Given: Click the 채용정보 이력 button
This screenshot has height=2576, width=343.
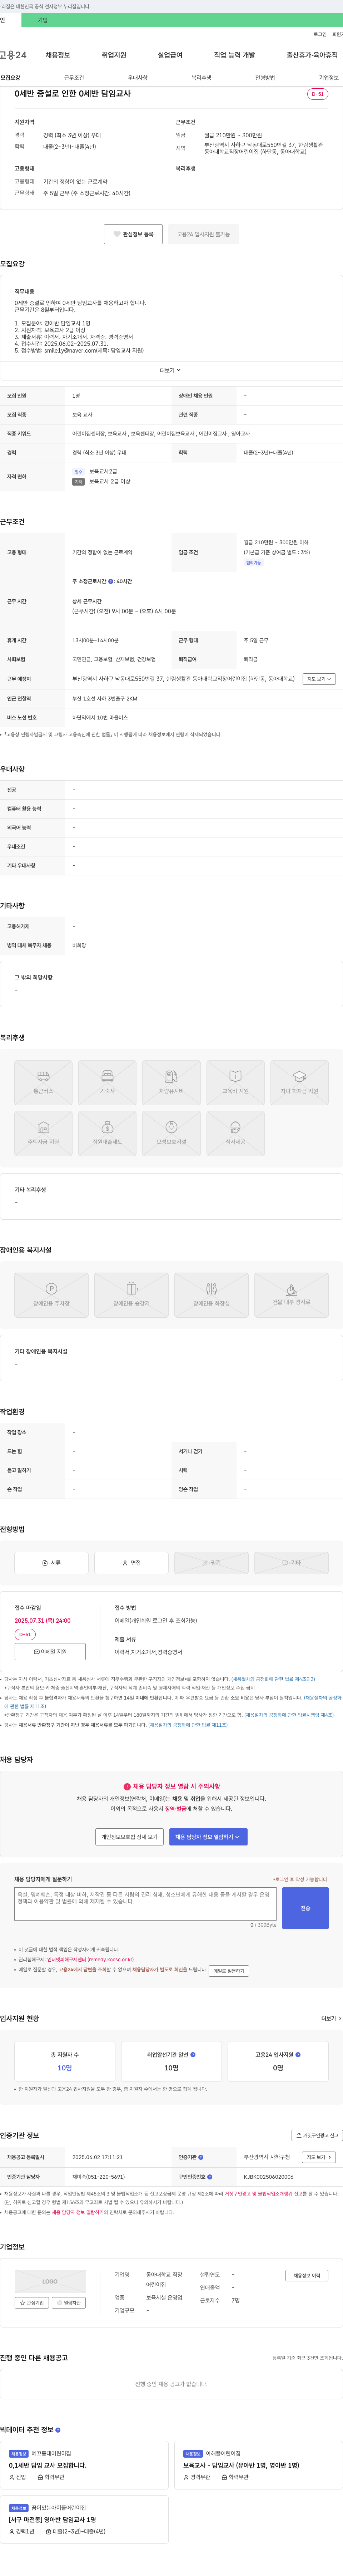Looking at the screenshot, I should pos(307,2275).
